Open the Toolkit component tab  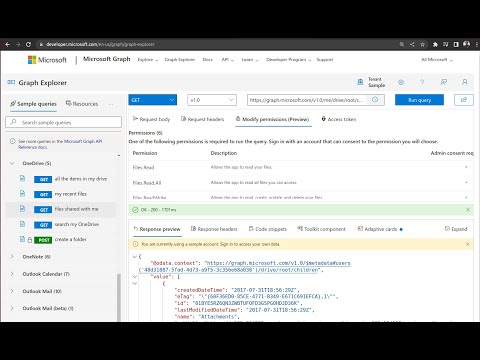321,229
